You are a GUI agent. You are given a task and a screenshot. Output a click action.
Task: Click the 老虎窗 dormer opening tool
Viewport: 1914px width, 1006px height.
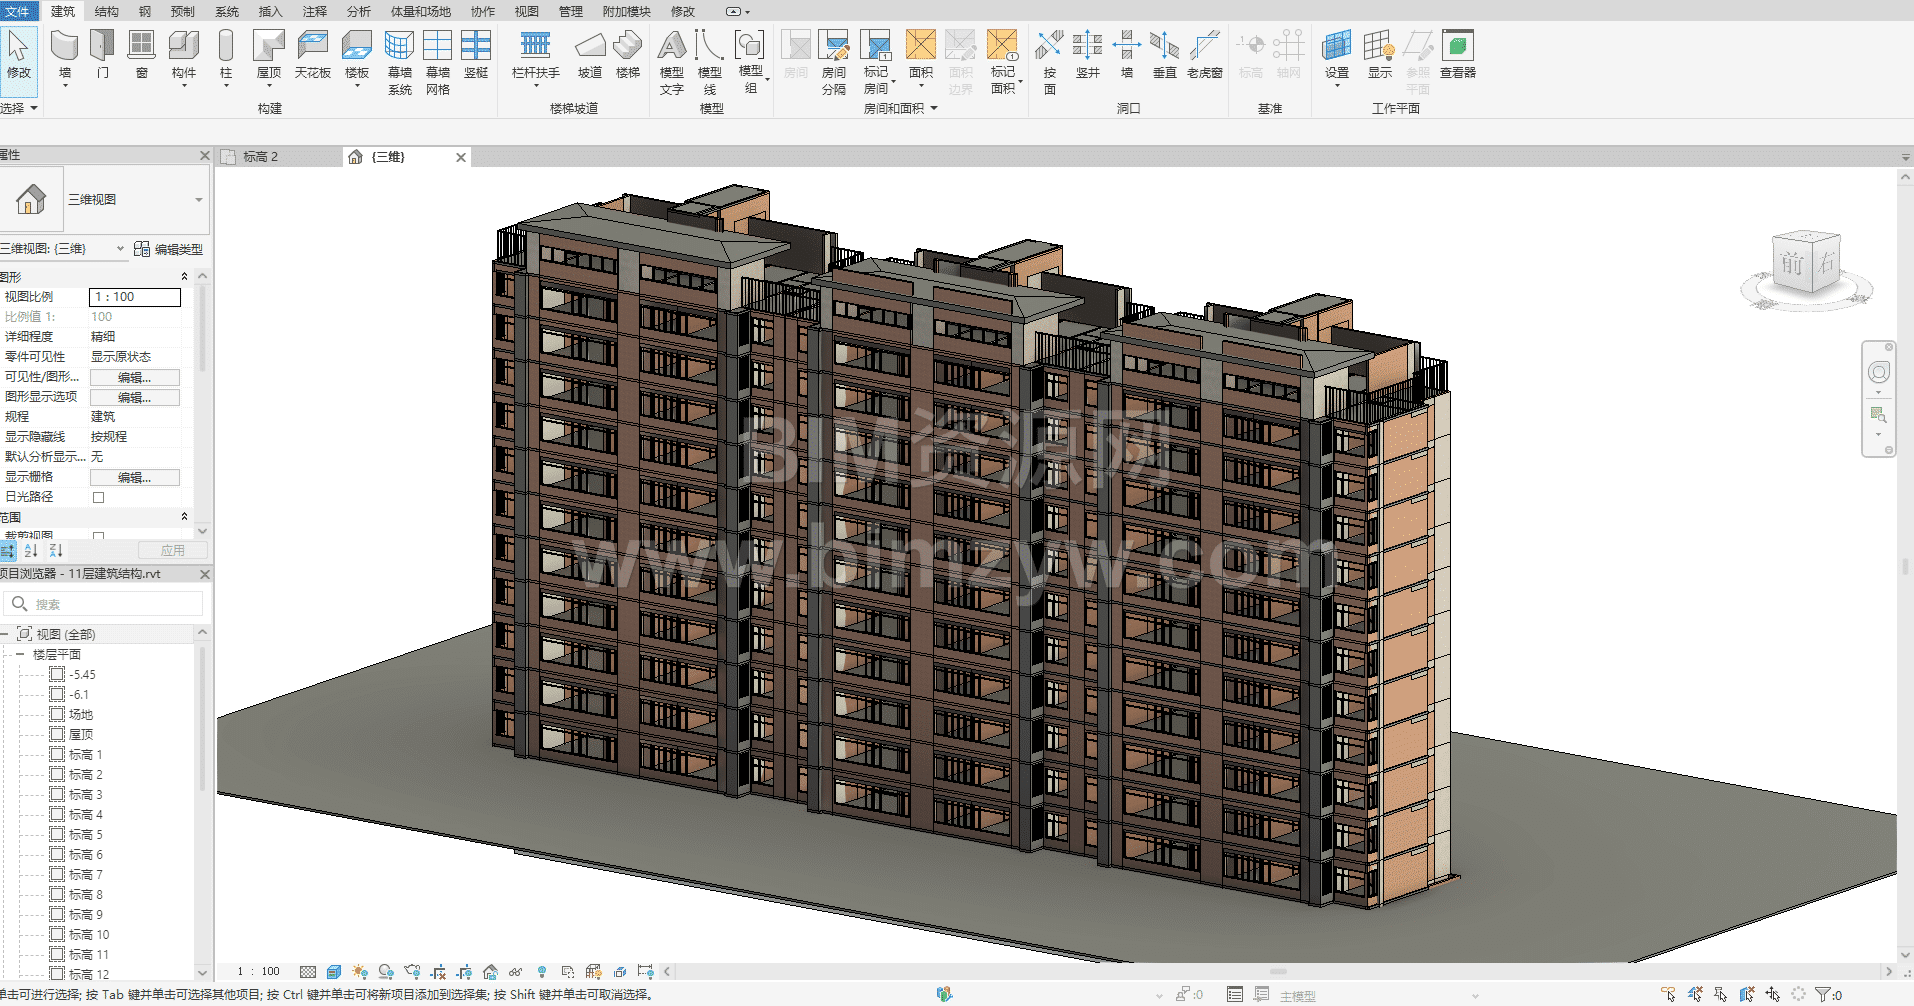[x=1205, y=55]
